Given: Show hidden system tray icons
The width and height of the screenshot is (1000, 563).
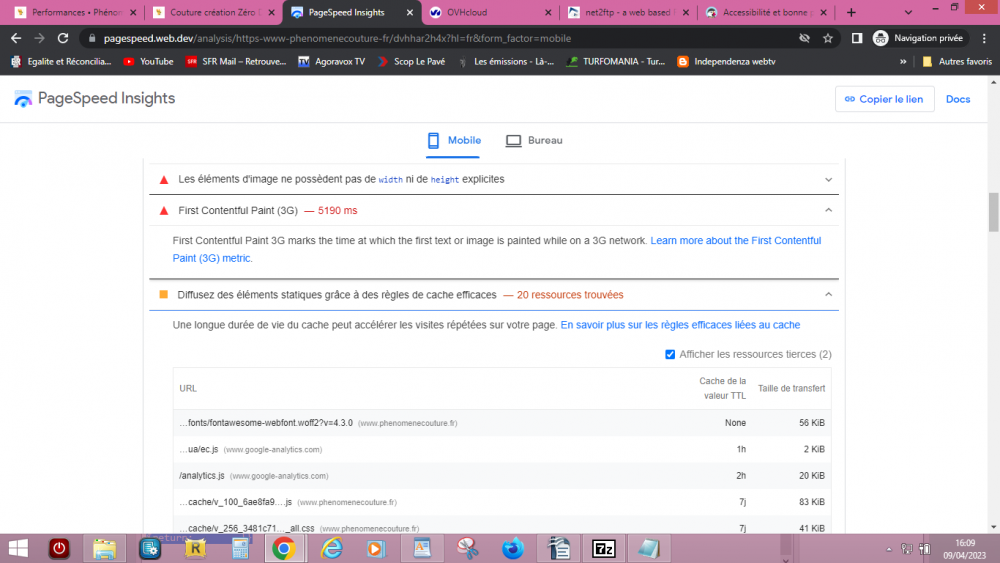Looking at the screenshot, I should click(x=888, y=549).
